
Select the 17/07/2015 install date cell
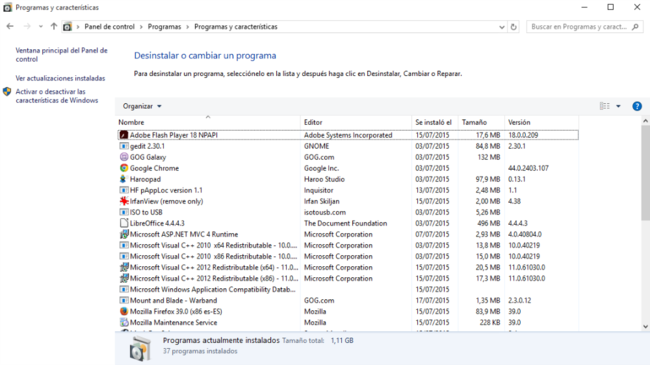tap(432, 300)
